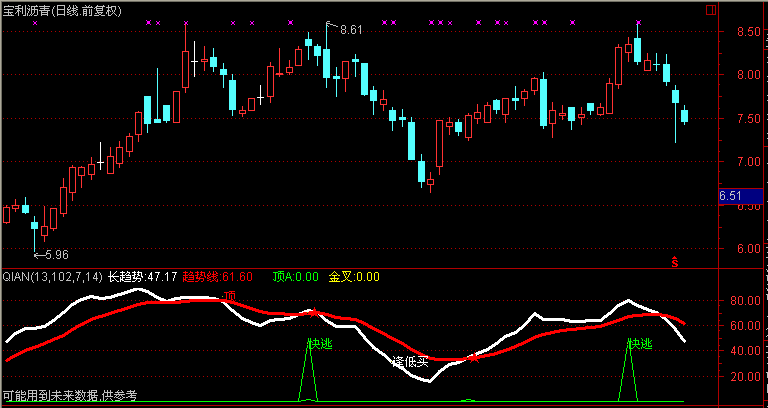The width and height of the screenshot is (768, 408).
Task: Click the QIAN(13,102,7,14) indicator name
Action: 52,277
